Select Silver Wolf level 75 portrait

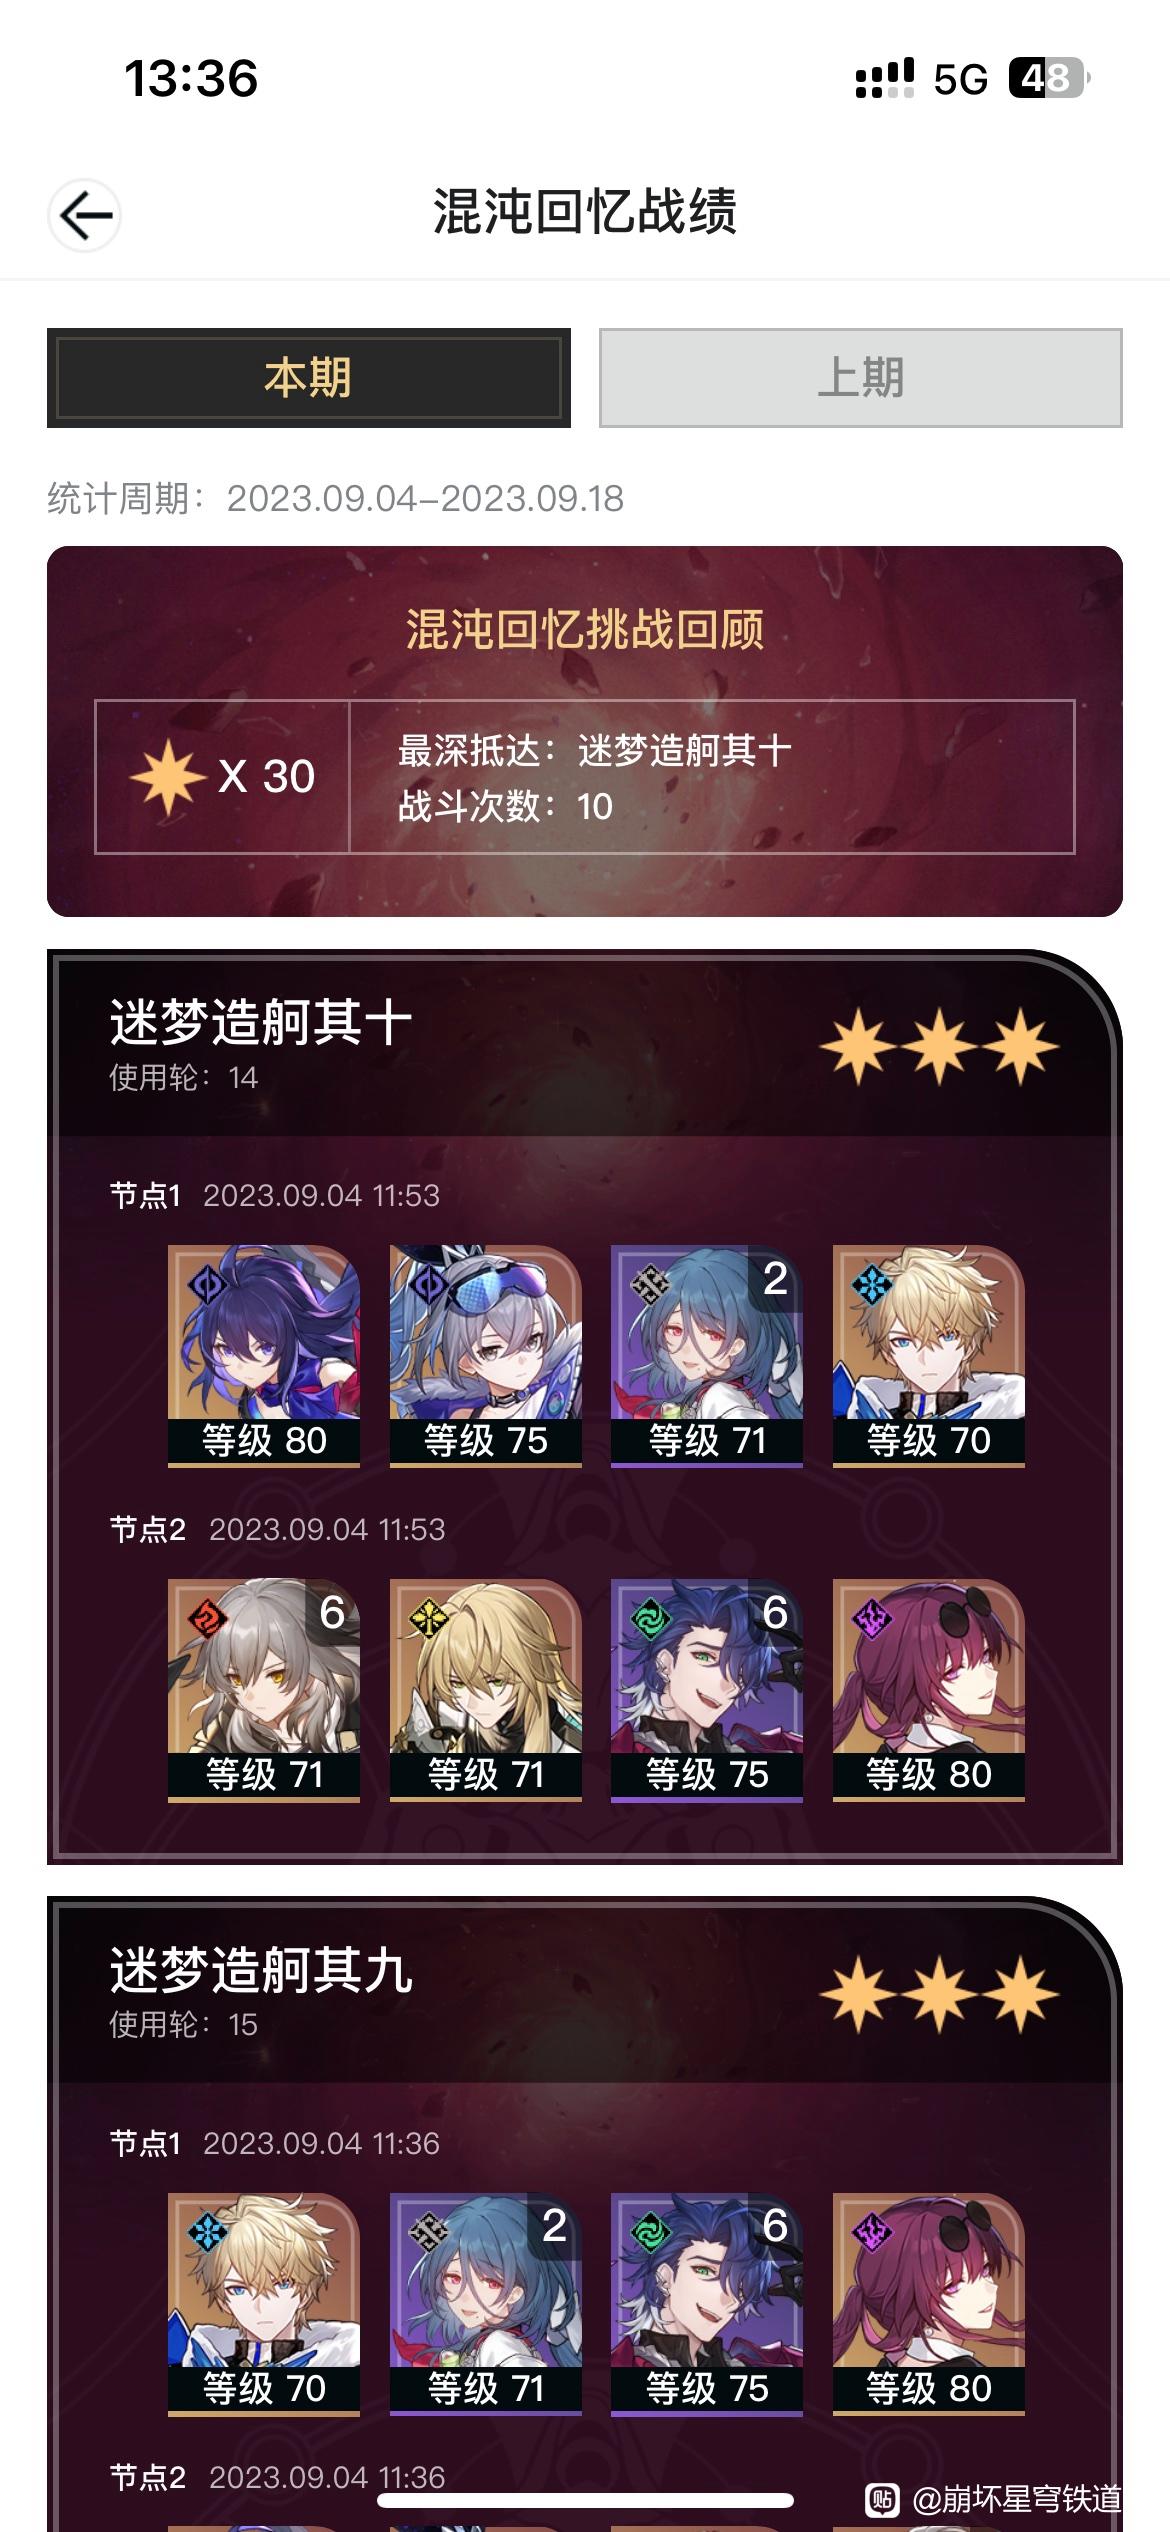486,1355
